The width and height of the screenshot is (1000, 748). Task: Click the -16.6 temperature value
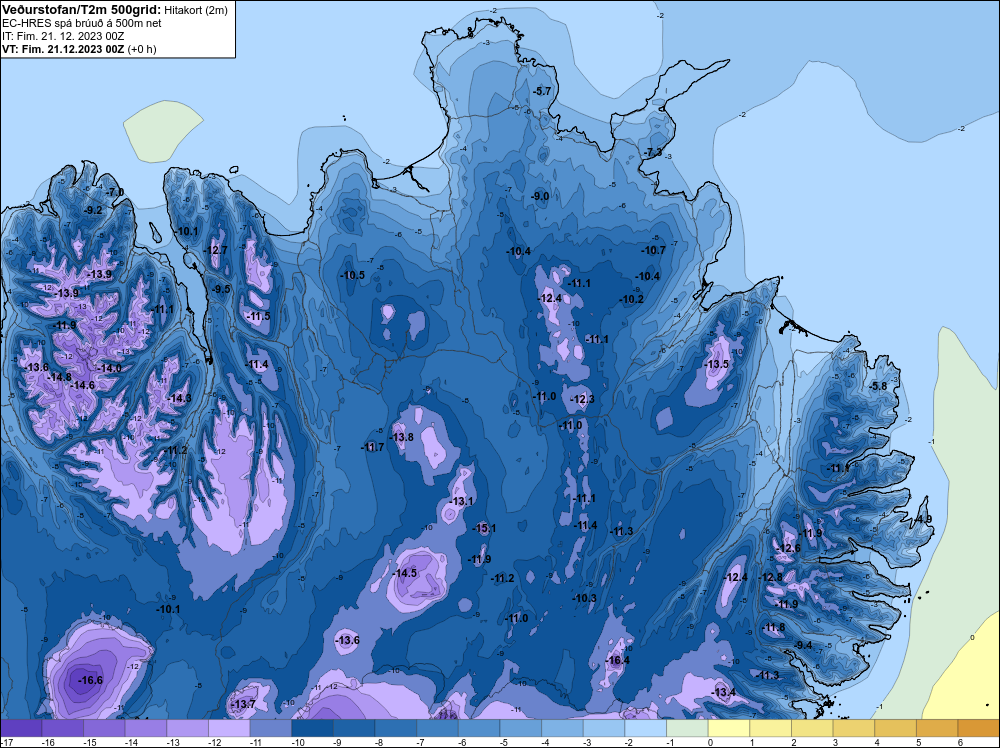90,680
